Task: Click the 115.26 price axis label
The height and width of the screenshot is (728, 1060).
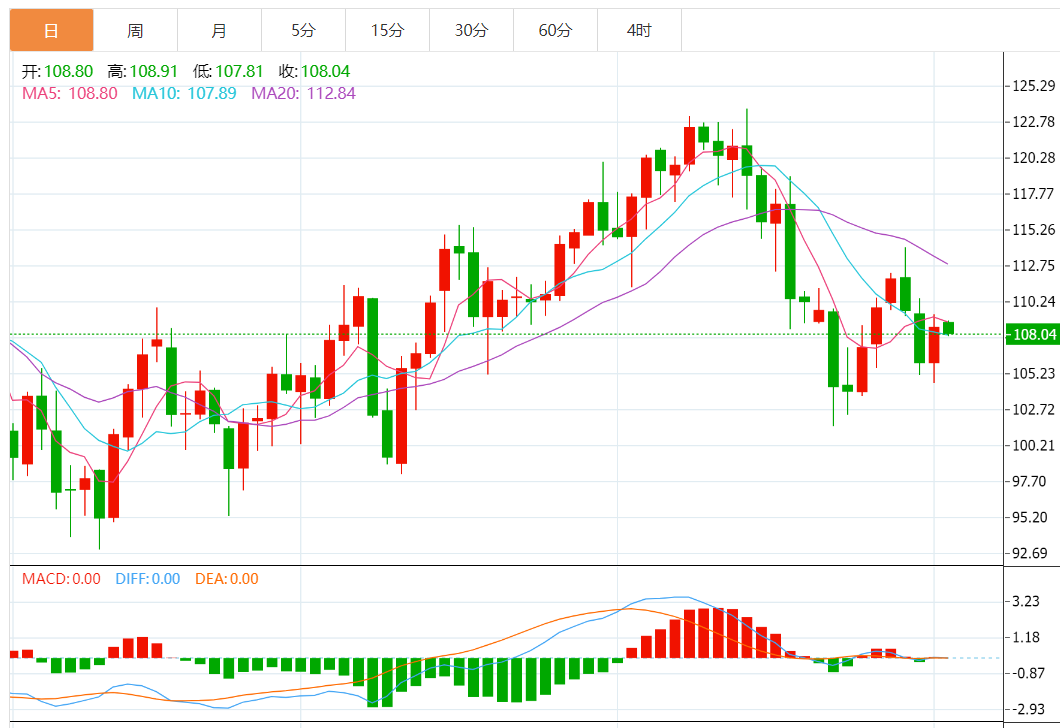Action: [x=1034, y=230]
